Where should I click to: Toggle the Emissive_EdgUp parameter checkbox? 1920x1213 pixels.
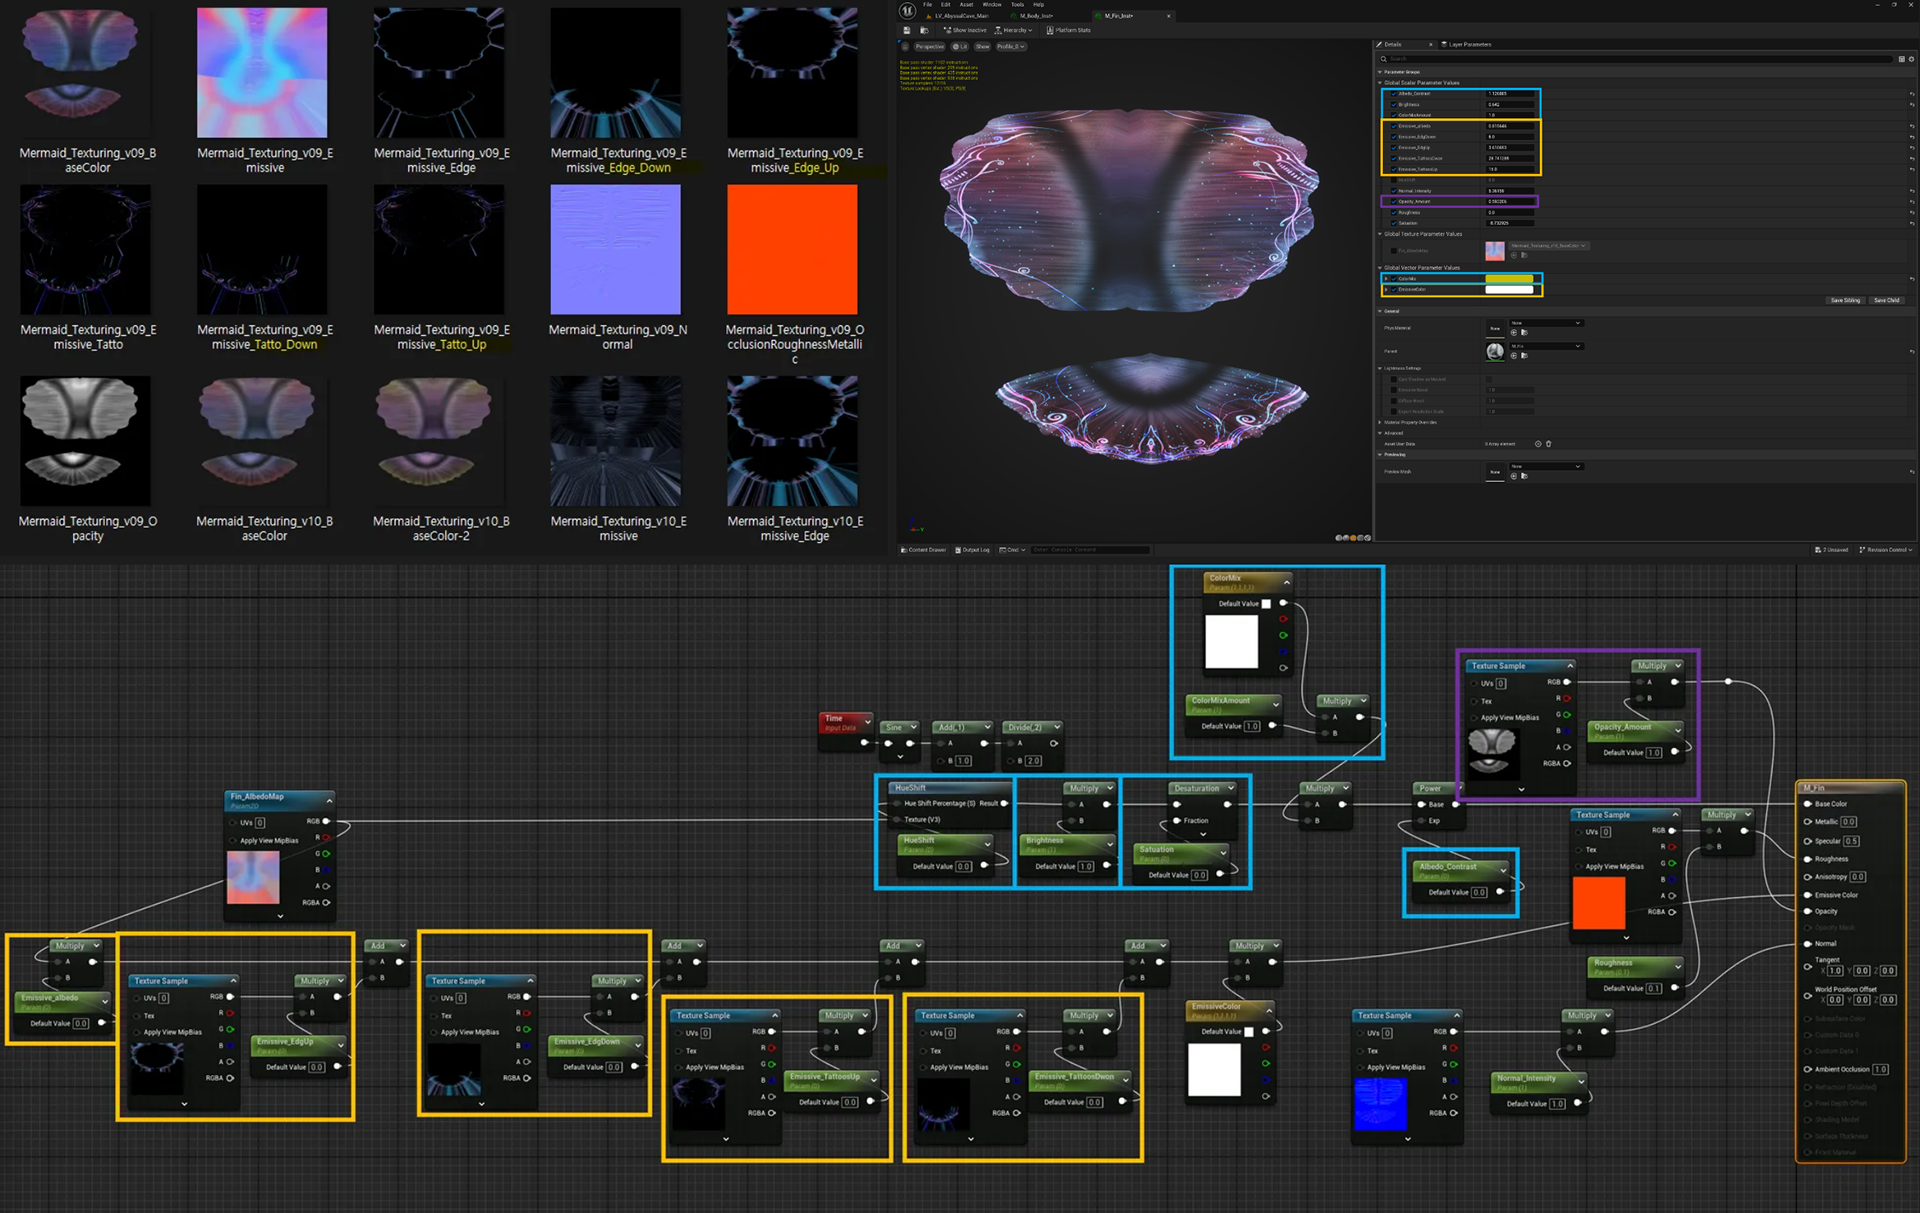1394,148
